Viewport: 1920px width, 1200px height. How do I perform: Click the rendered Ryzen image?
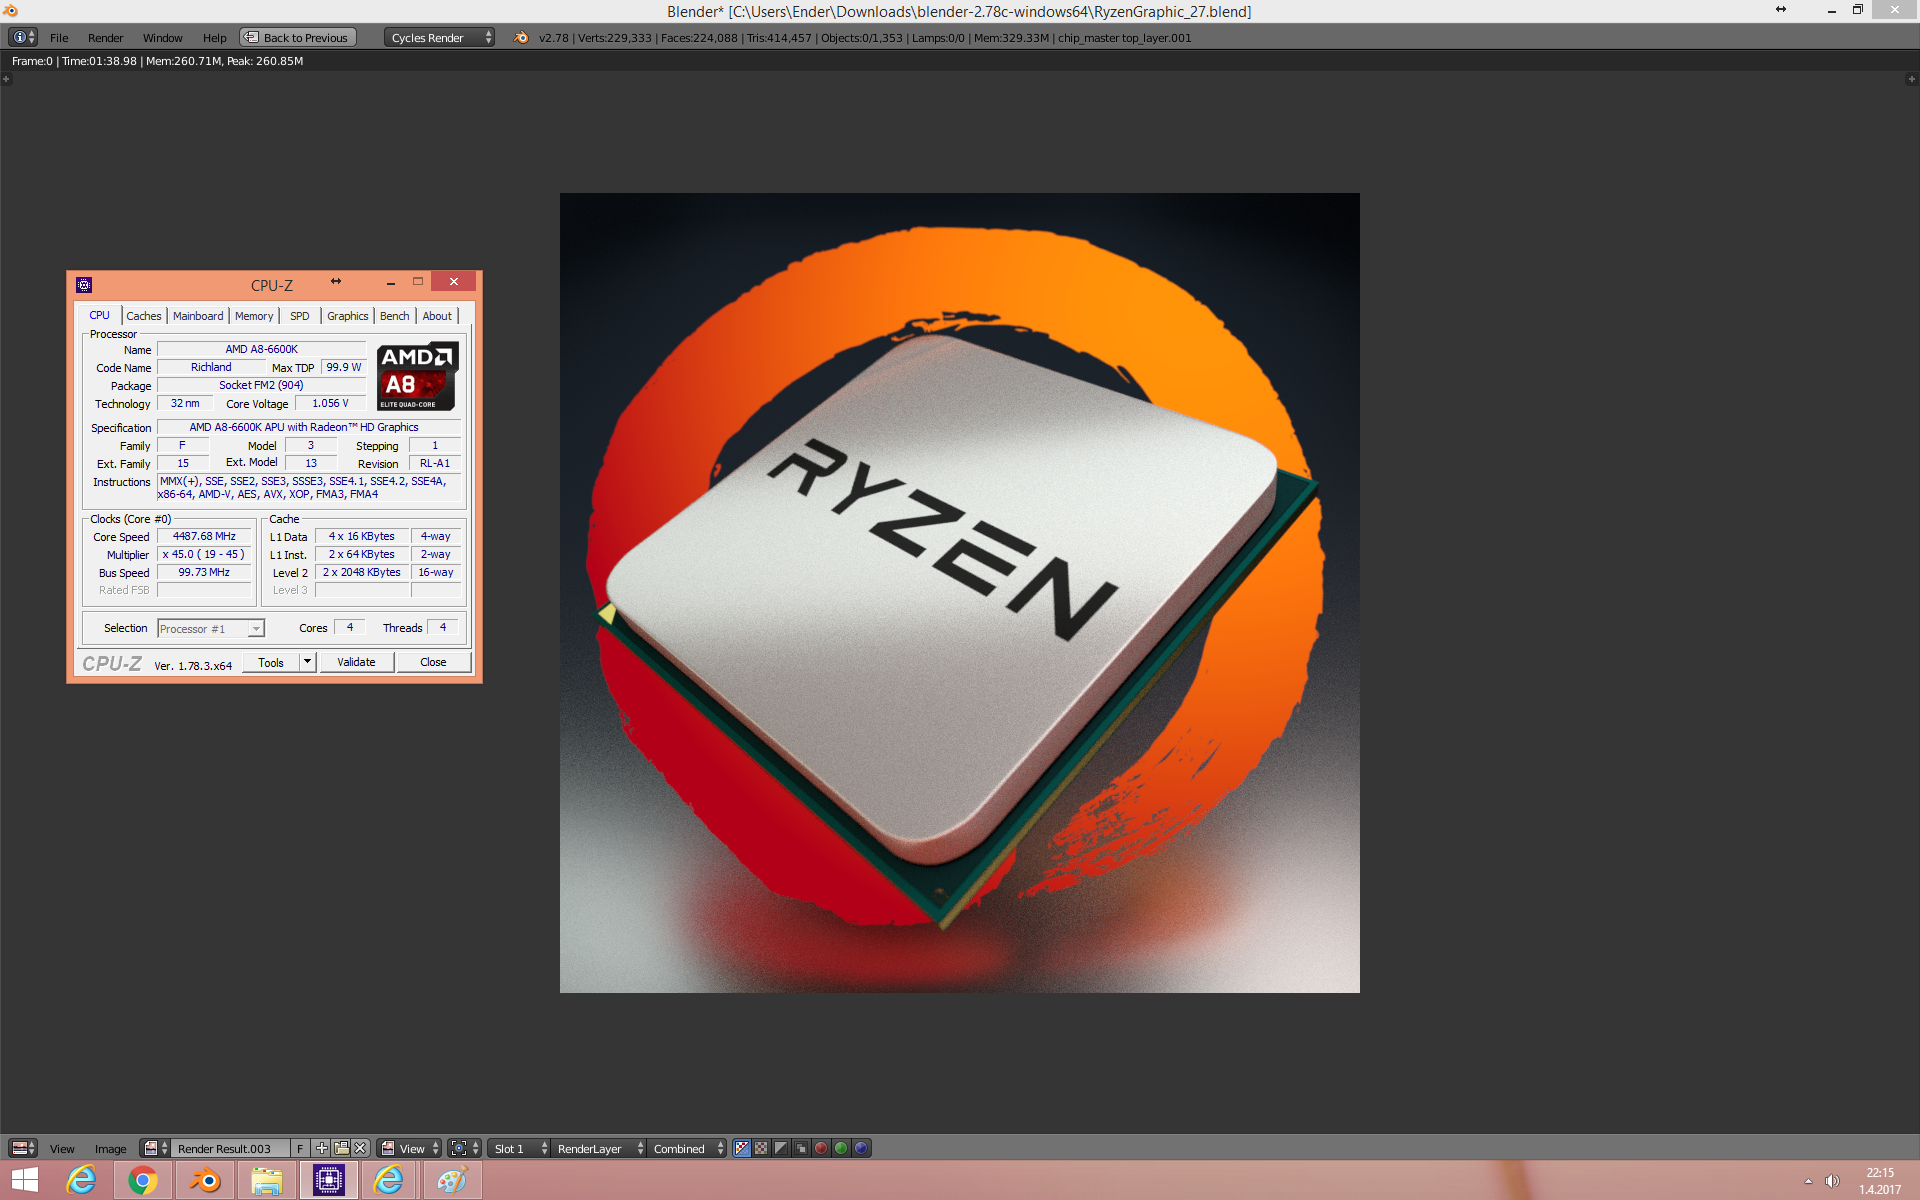pyautogui.click(x=960, y=593)
